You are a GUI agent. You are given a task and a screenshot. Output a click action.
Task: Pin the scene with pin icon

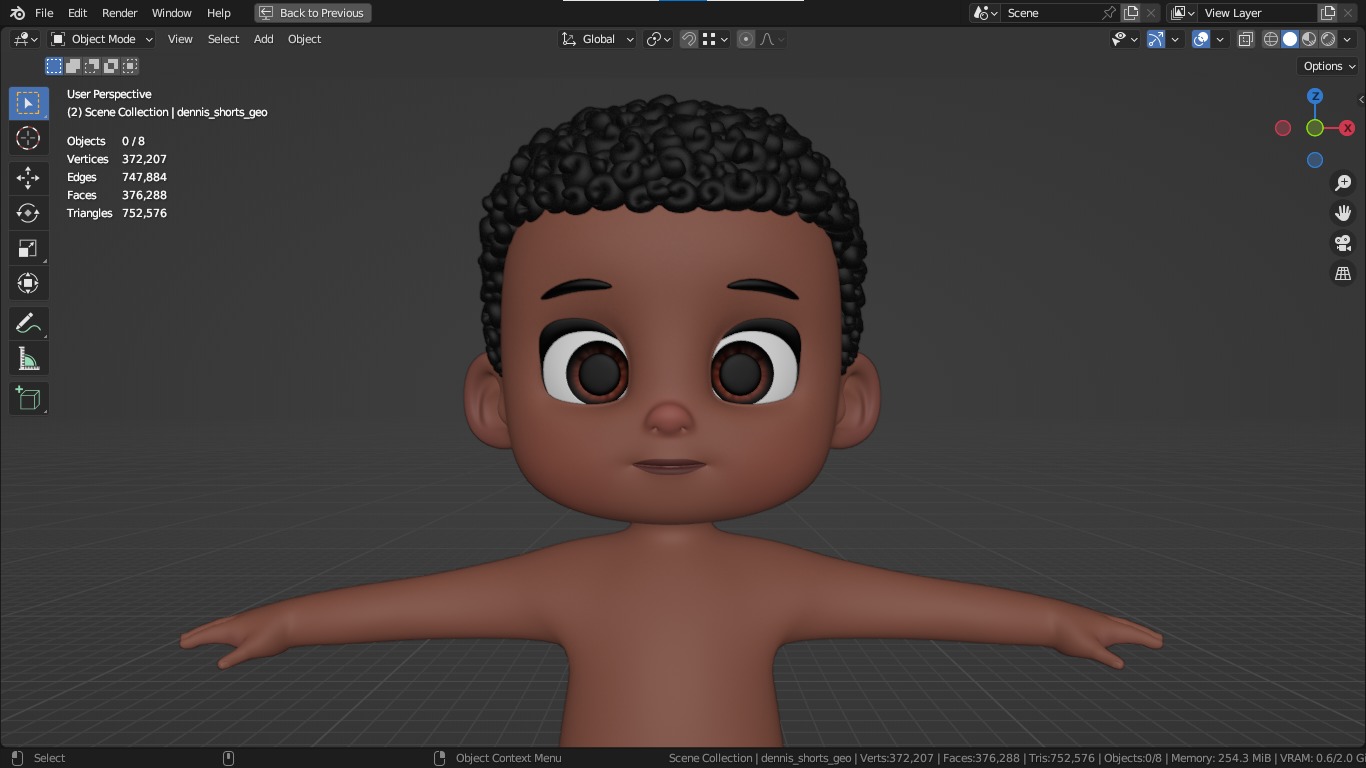[x=1108, y=13]
